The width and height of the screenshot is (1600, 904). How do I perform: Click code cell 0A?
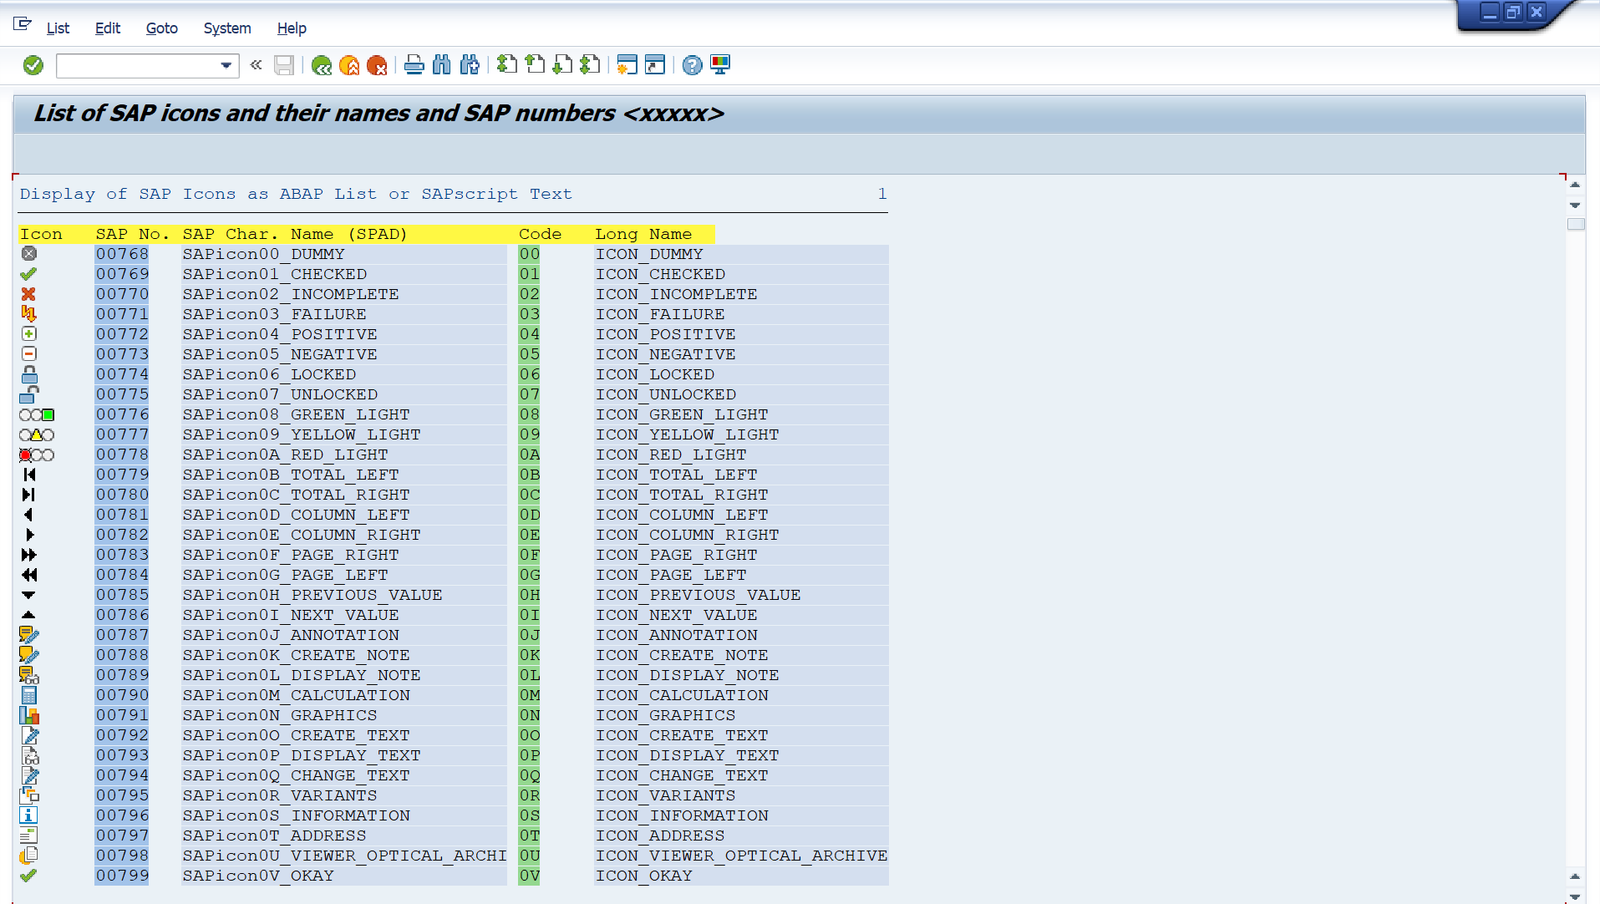click(x=529, y=454)
